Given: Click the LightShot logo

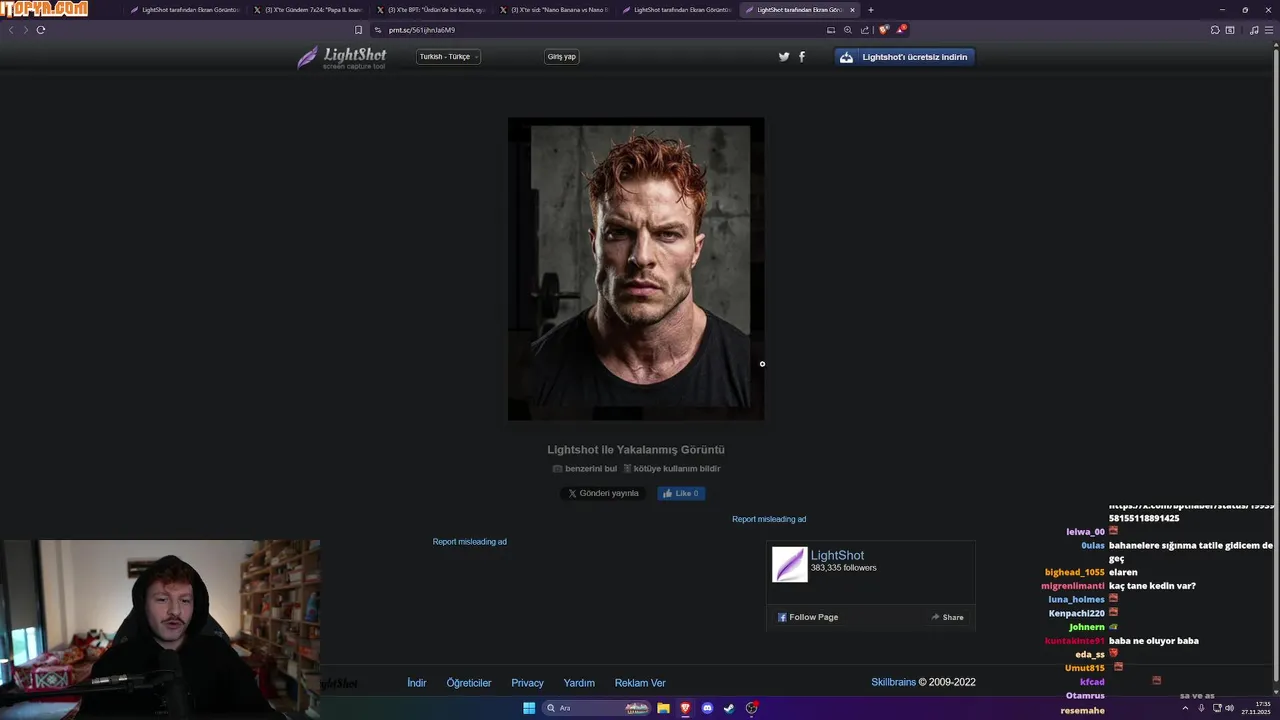Looking at the screenshot, I should 342,57.
